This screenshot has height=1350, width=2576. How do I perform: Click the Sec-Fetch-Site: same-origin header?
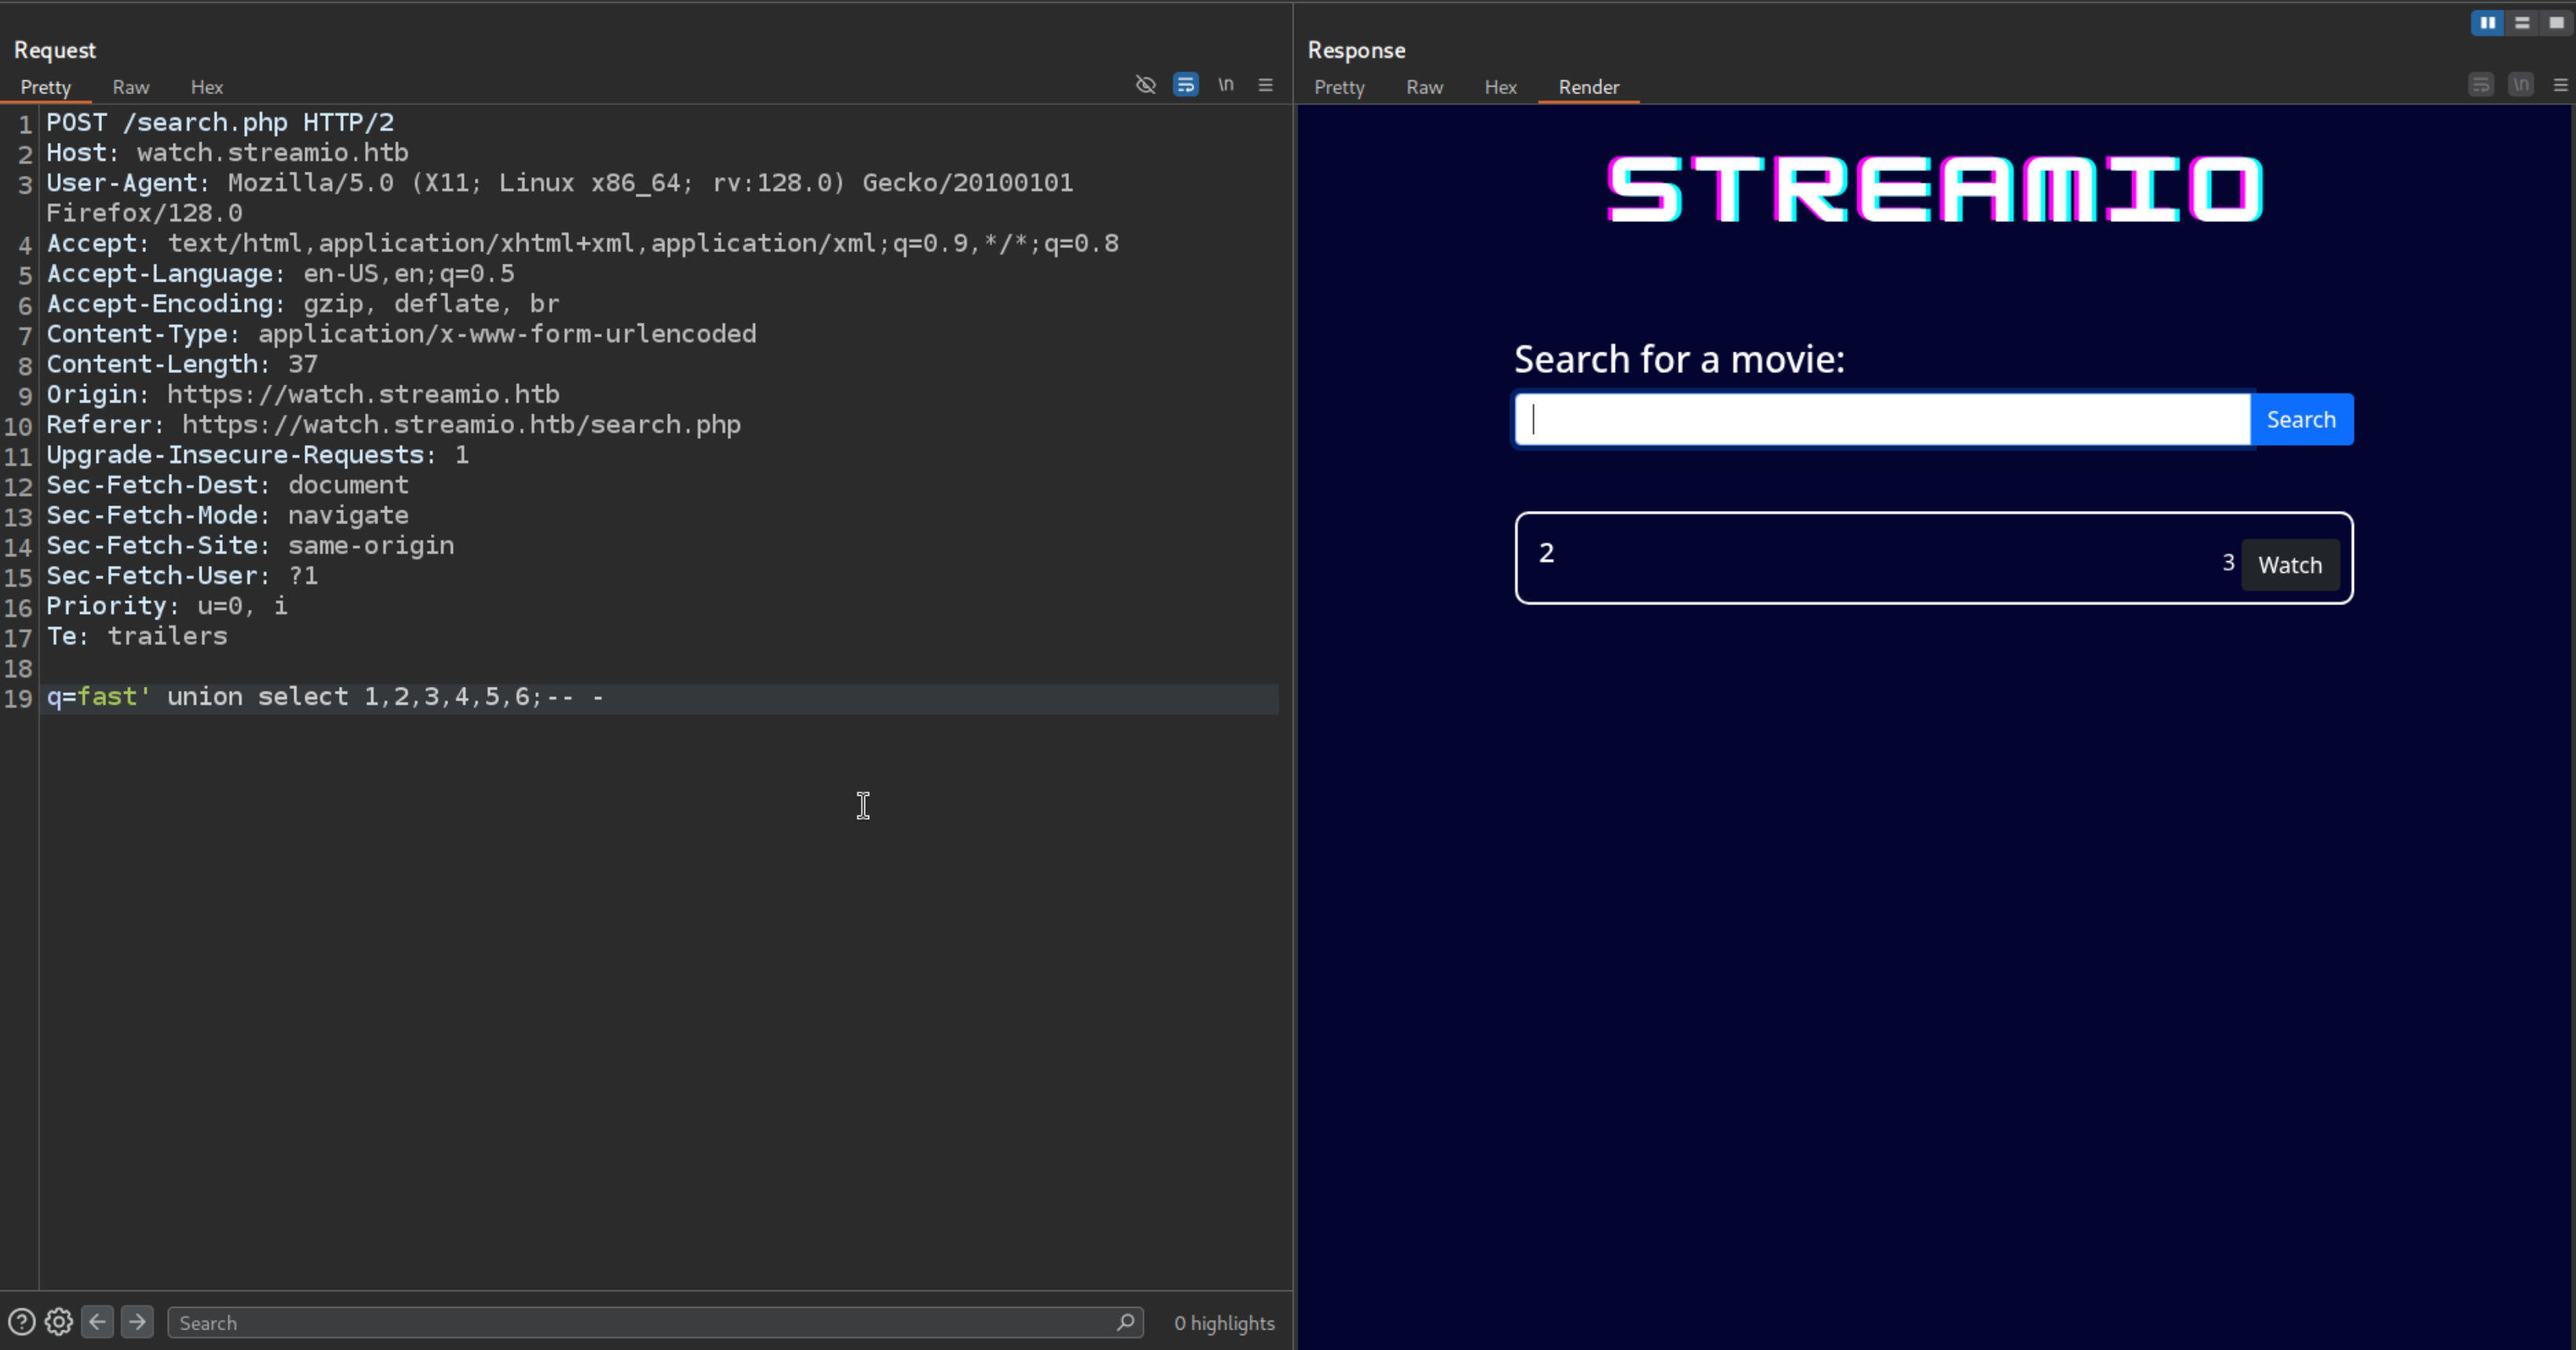tap(250, 546)
